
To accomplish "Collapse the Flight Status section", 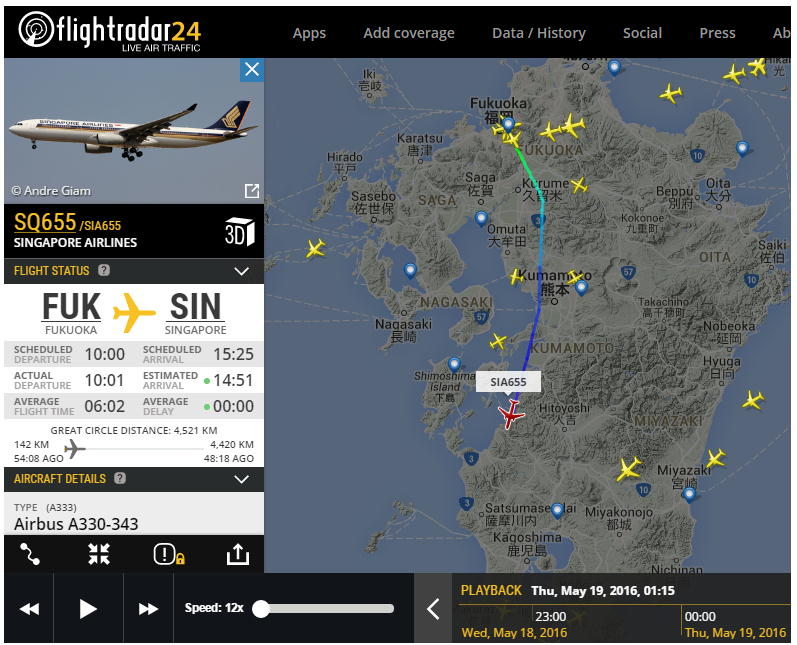I will click(241, 271).
